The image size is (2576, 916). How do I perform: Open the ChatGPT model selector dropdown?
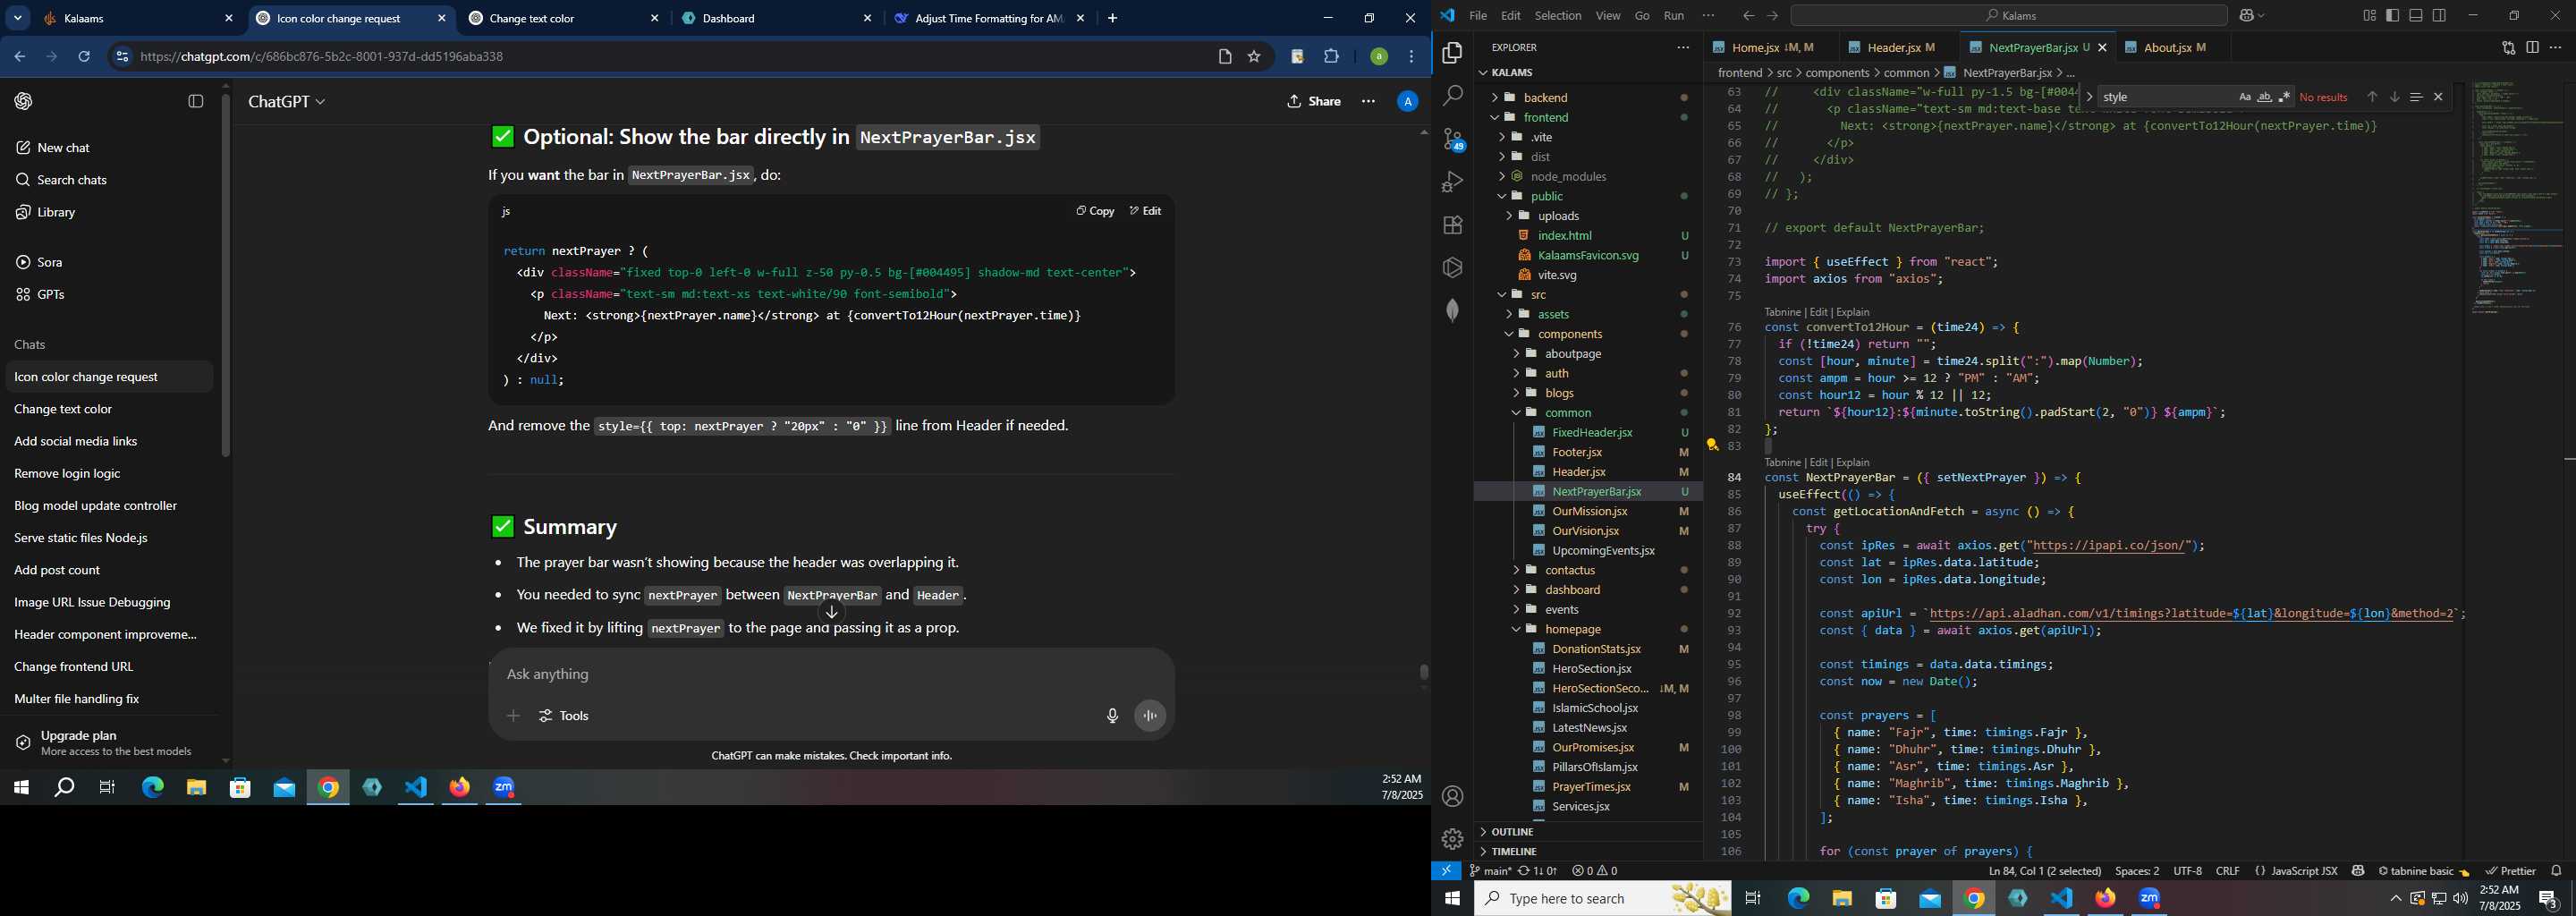pos(286,101)
